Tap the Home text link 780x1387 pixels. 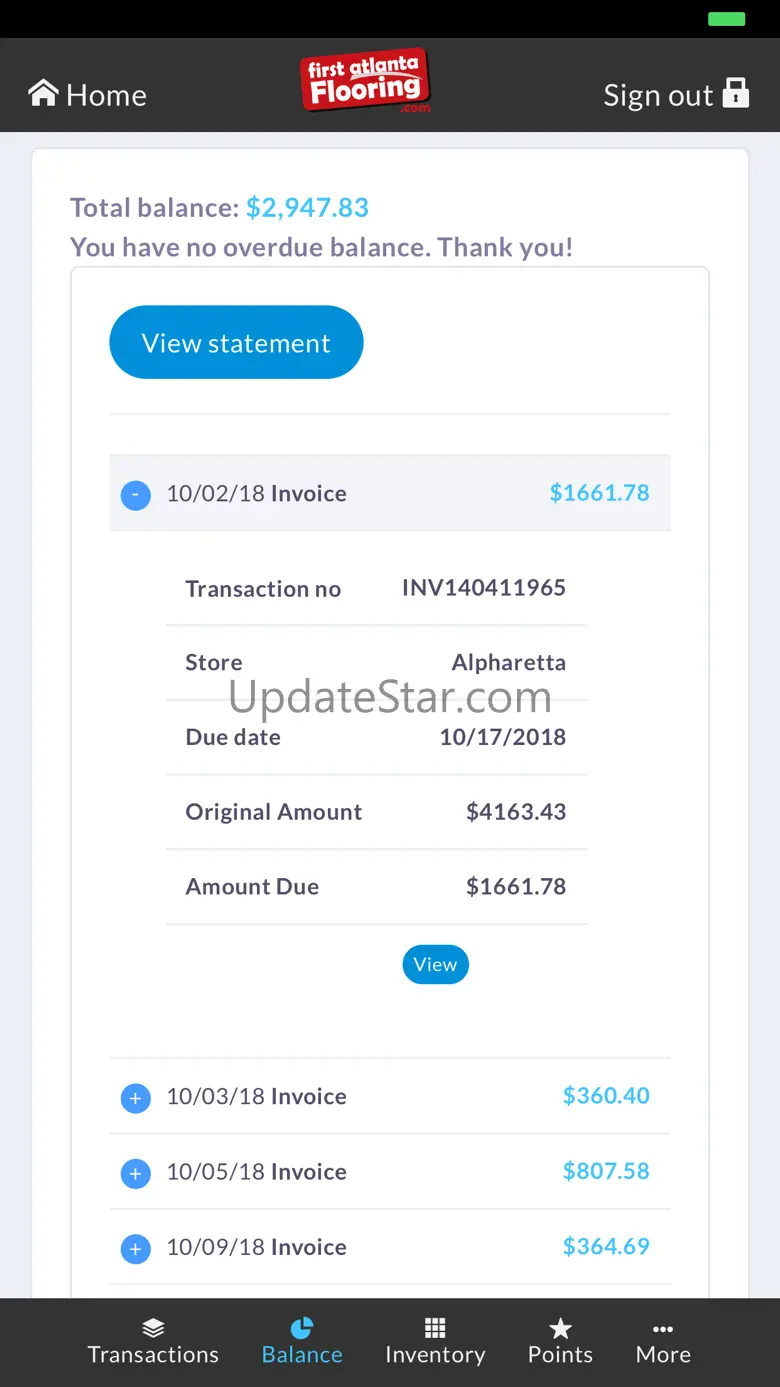pos(106,96)
